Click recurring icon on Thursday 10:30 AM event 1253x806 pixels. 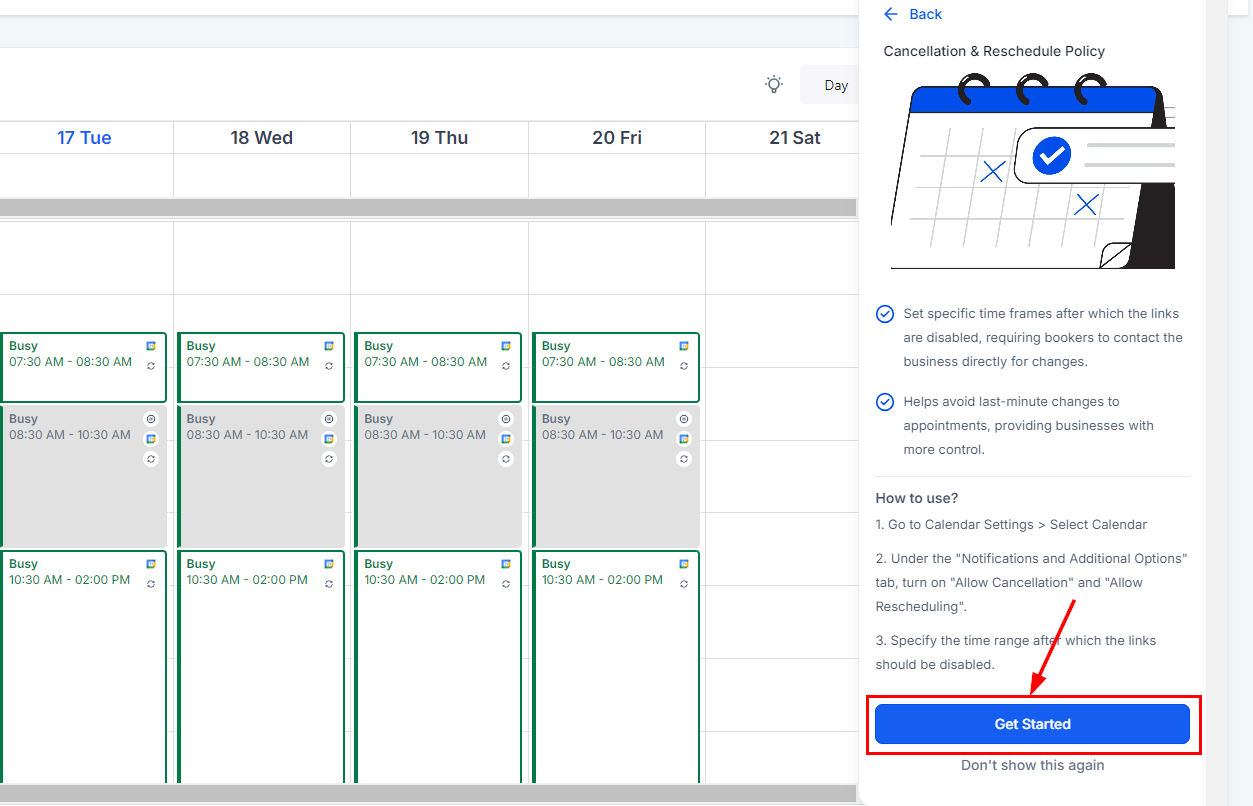coord(506,584)
